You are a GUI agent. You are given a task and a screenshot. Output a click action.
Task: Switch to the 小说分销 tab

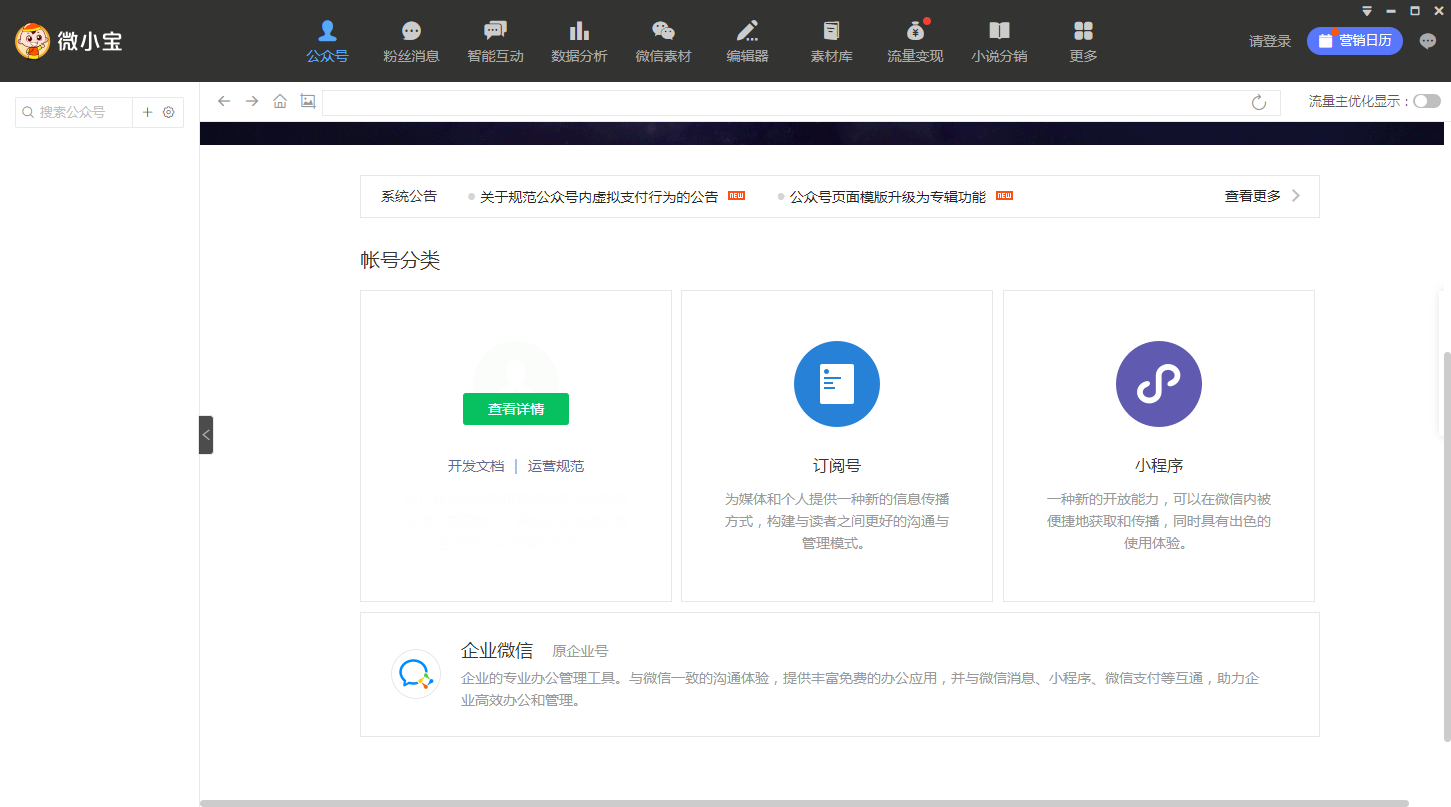pyautogui.click(x=999, y=42)
